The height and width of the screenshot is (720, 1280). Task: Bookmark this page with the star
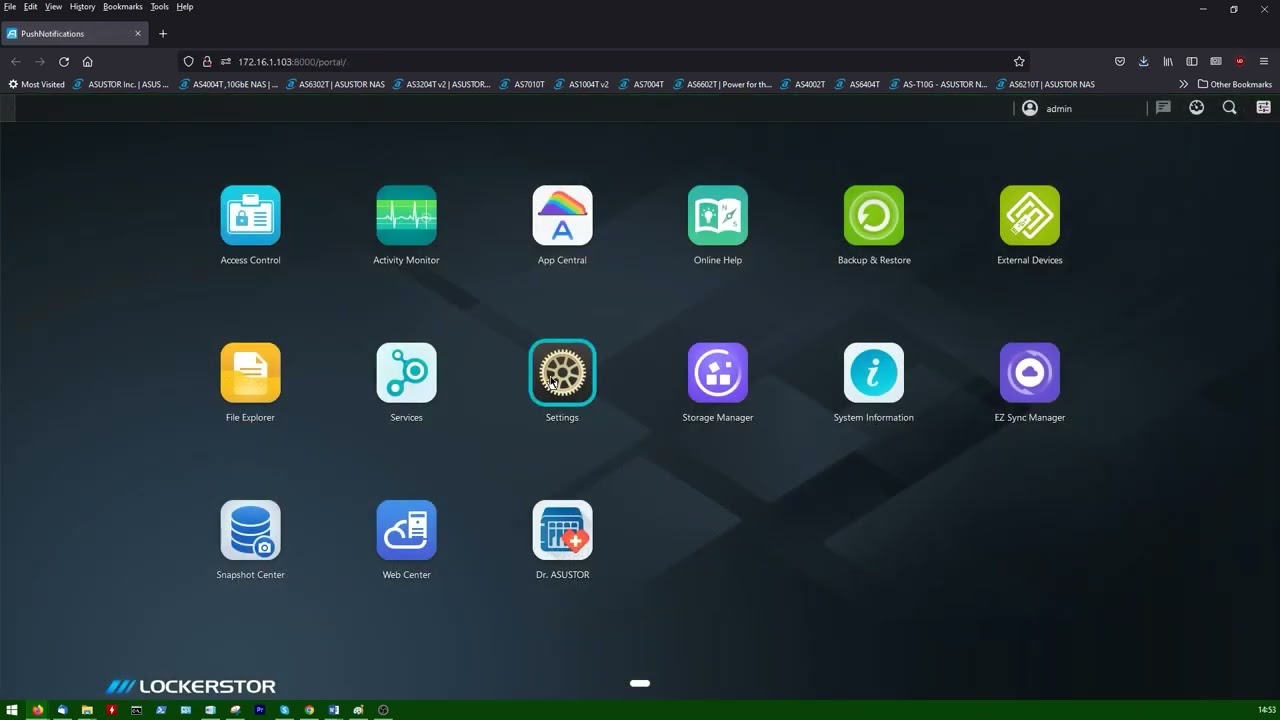click(1019, 61)
